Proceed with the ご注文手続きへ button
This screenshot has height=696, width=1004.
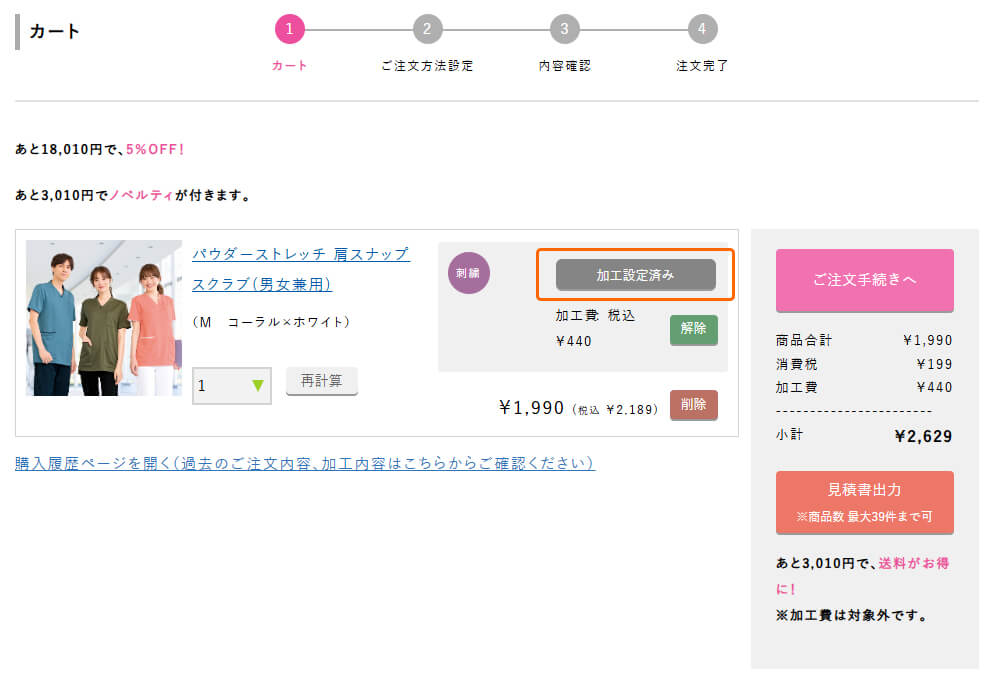864,280
